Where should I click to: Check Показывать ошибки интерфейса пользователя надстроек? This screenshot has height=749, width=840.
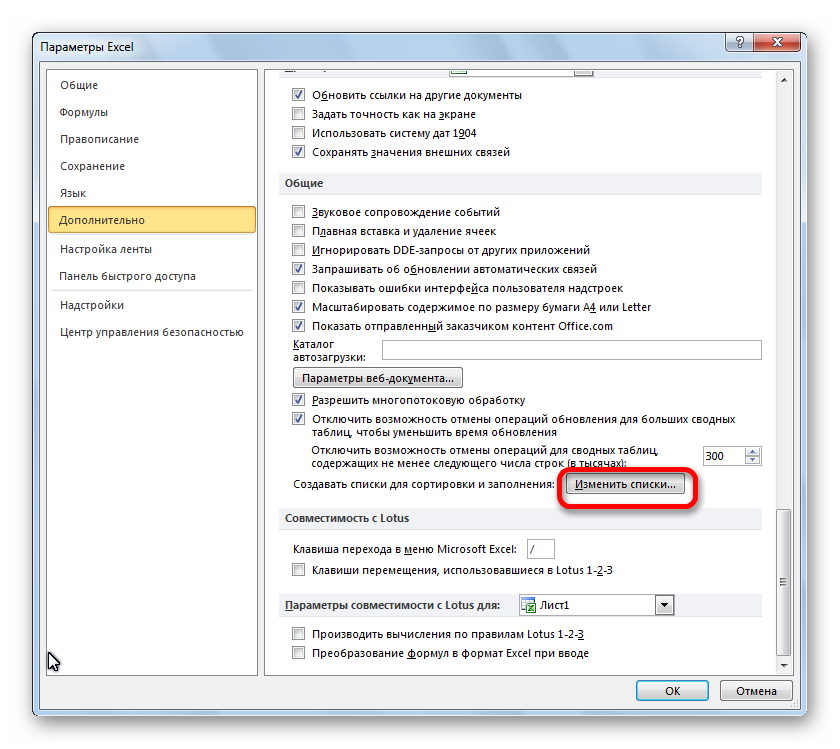point(298,288)
